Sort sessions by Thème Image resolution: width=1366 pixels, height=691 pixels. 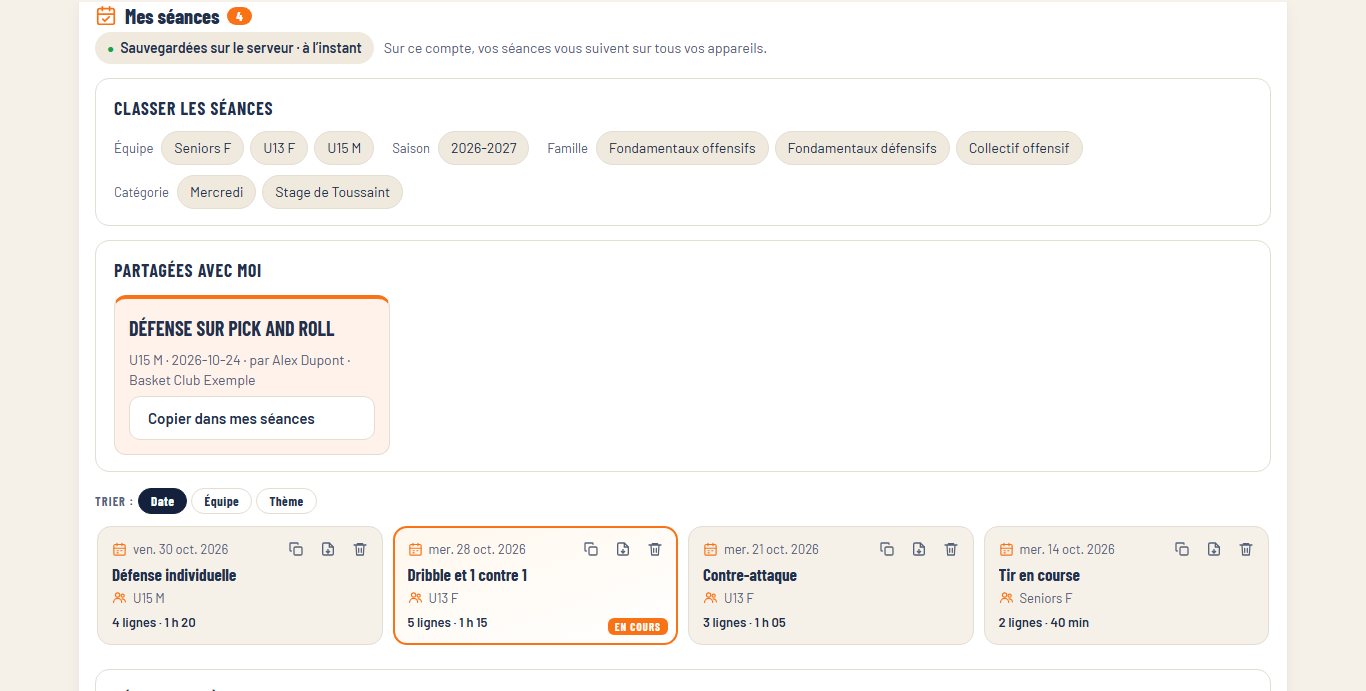click(x=286, y=501)
